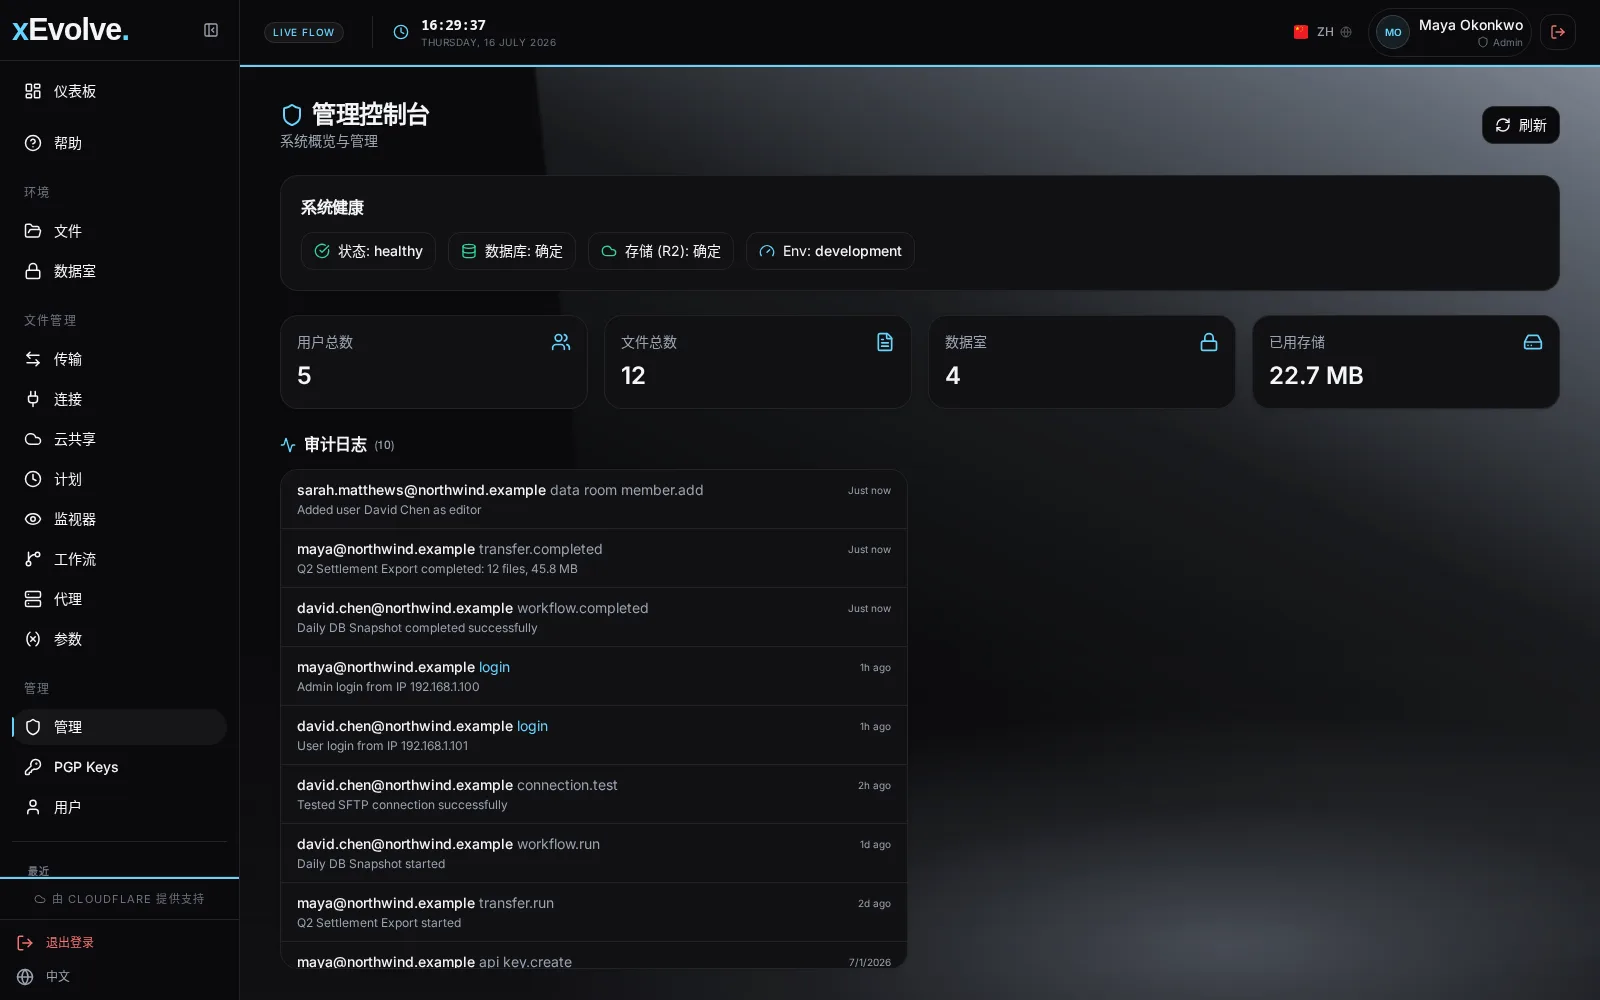The image size is (1600, 1000).
Task: Click the 管理 shield icon in sidebar
Action: (33, 727)
